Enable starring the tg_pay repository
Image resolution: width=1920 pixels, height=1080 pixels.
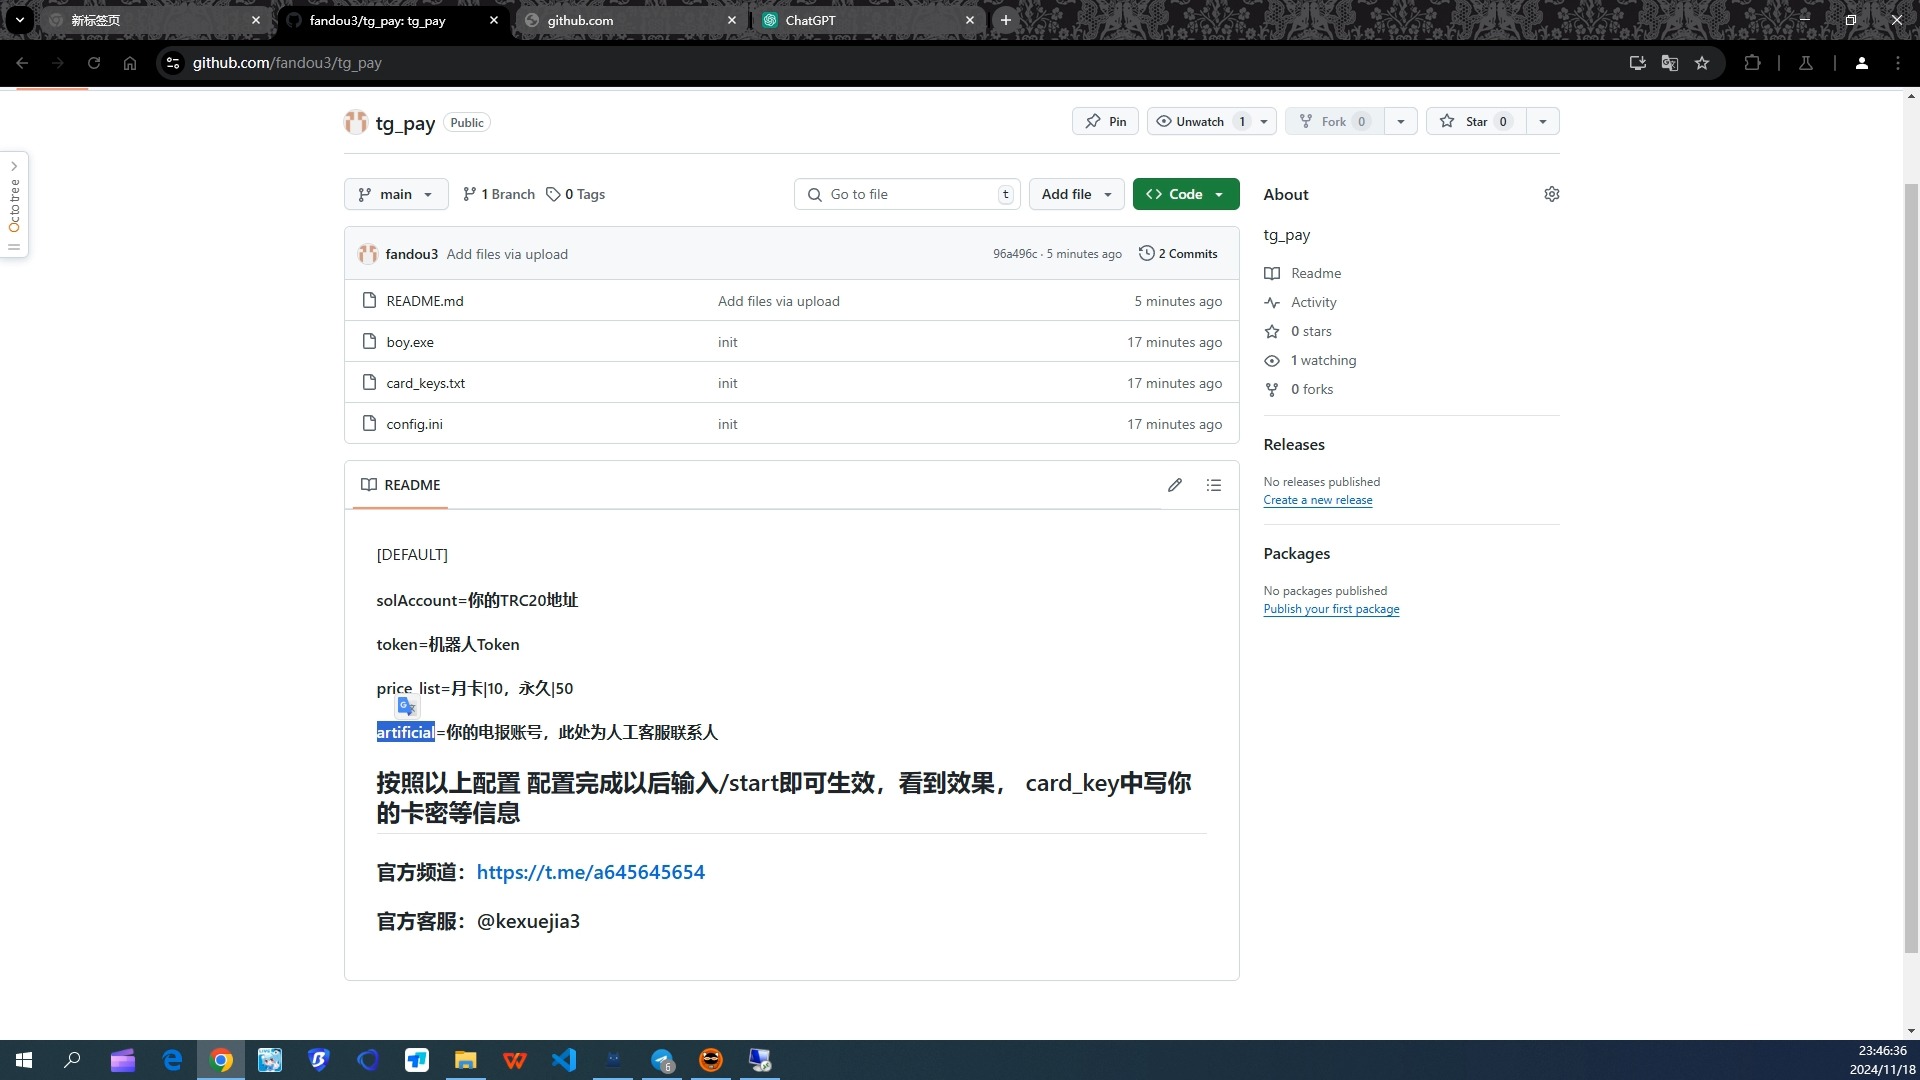point(1474,121)
